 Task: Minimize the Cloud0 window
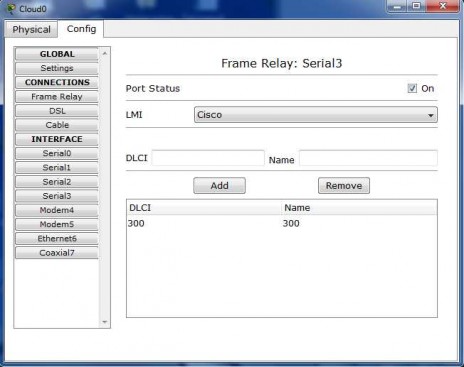click(x=397, y=6)
